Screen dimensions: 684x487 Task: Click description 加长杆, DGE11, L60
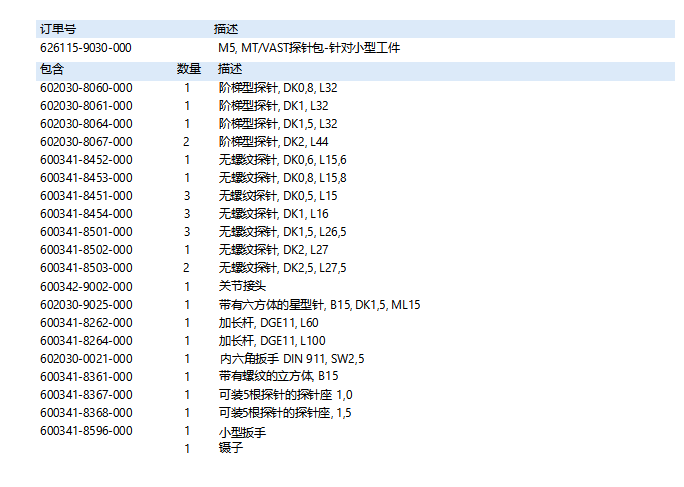pos(268,322)
